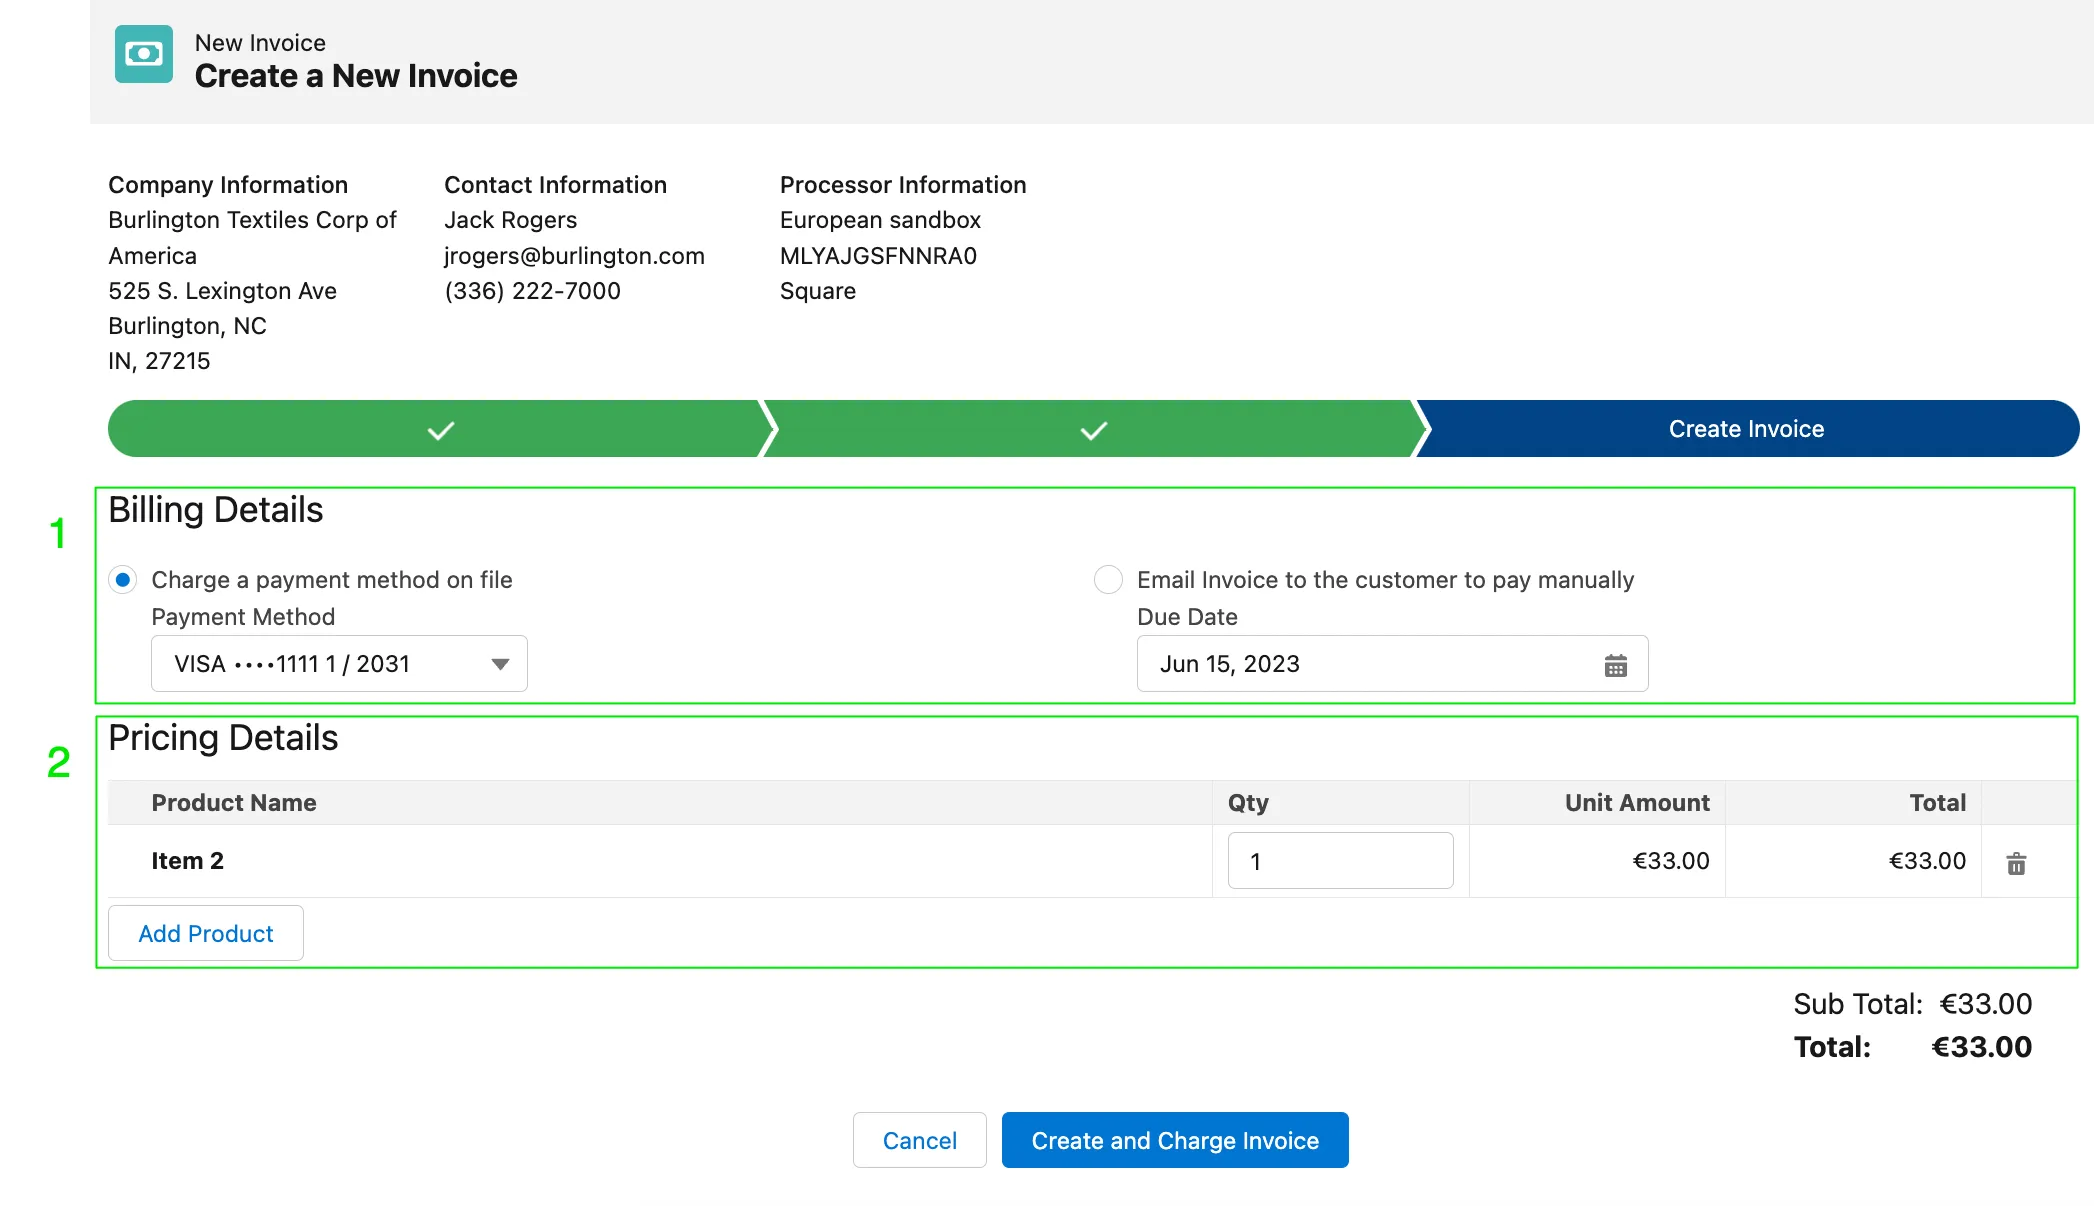This screenshot has height=1206, width=2094.
Task: Go to the first completed progress step
Action: tap(440, 429)
